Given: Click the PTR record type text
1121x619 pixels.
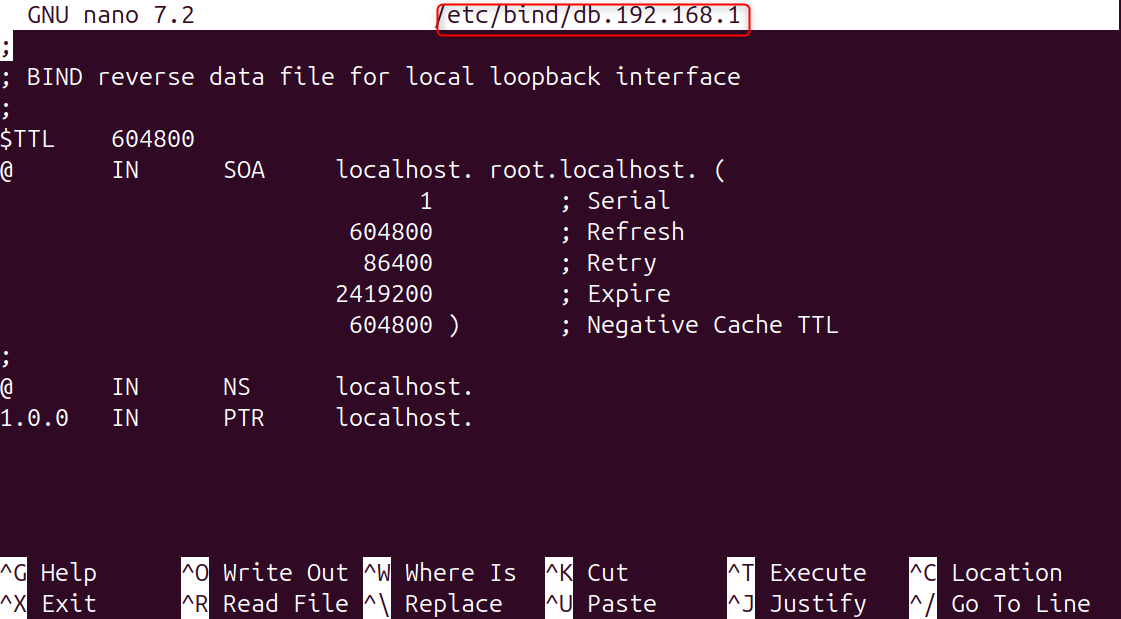Looking at the screenshot, I should point(243,418).
